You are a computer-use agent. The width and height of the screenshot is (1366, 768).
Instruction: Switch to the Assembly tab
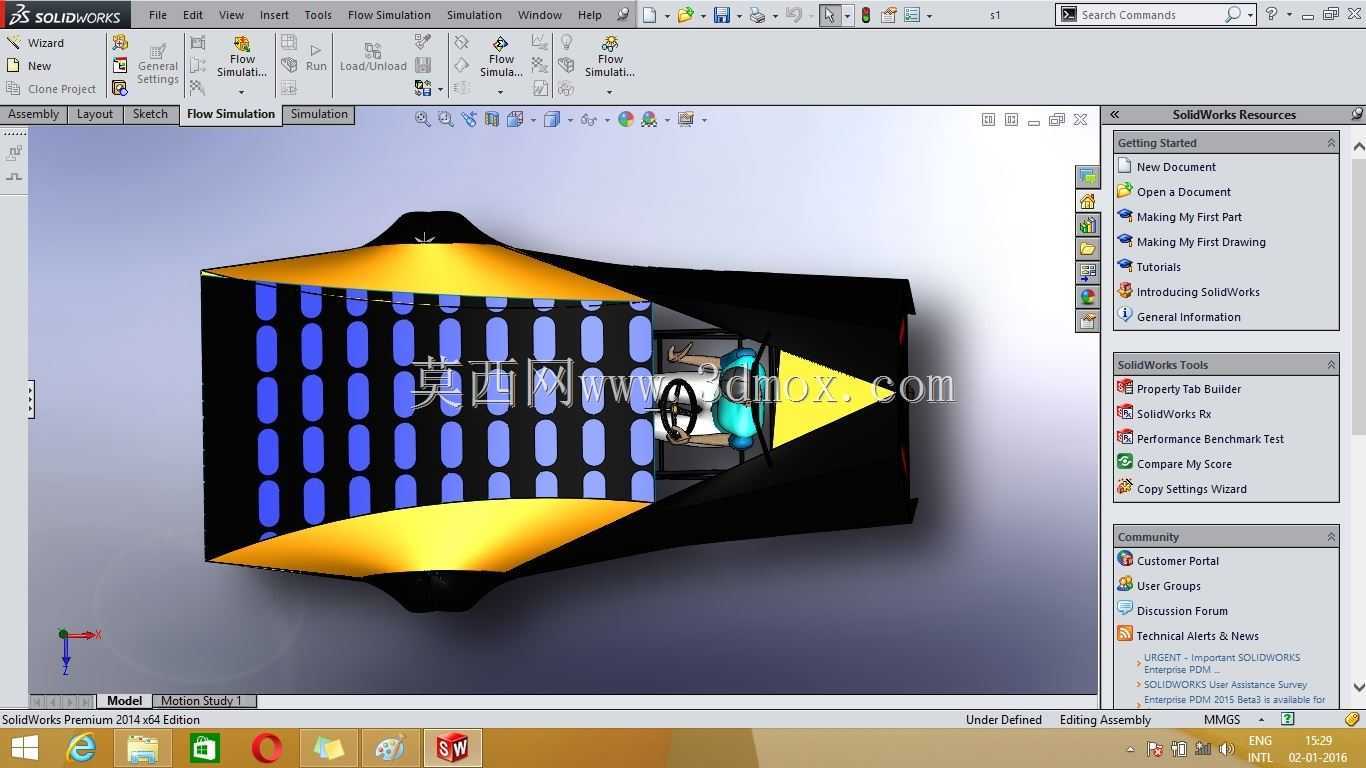click(x=34, y=114)
